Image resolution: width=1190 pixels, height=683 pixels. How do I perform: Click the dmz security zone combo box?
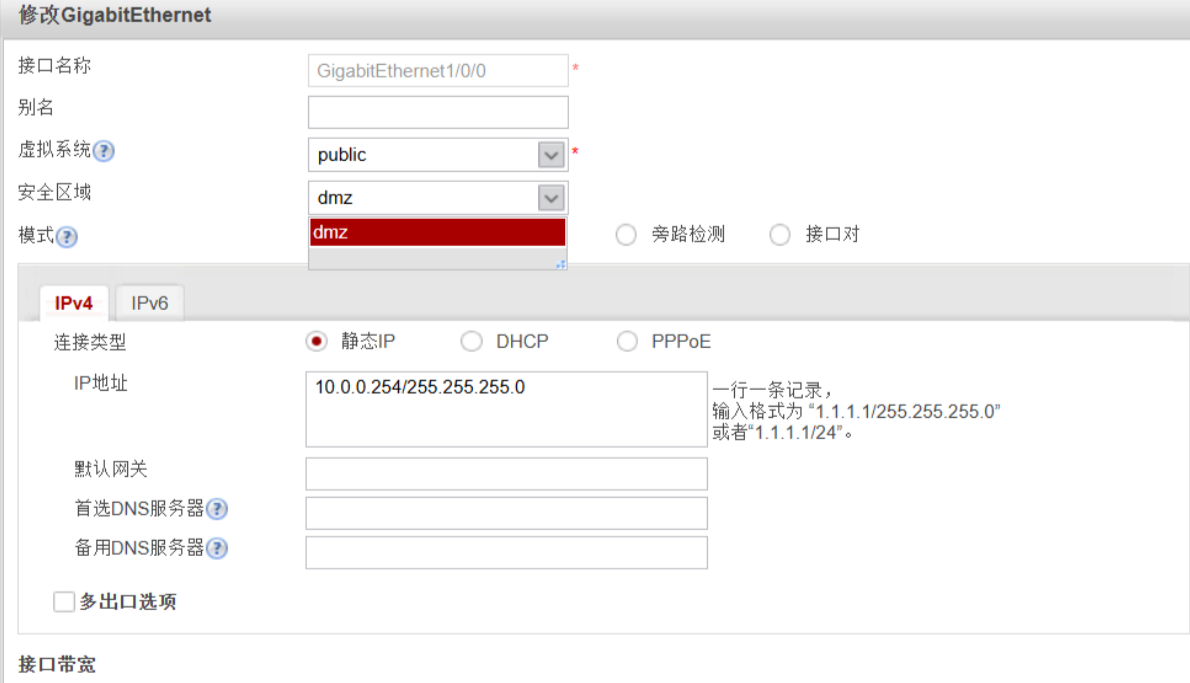438,198
